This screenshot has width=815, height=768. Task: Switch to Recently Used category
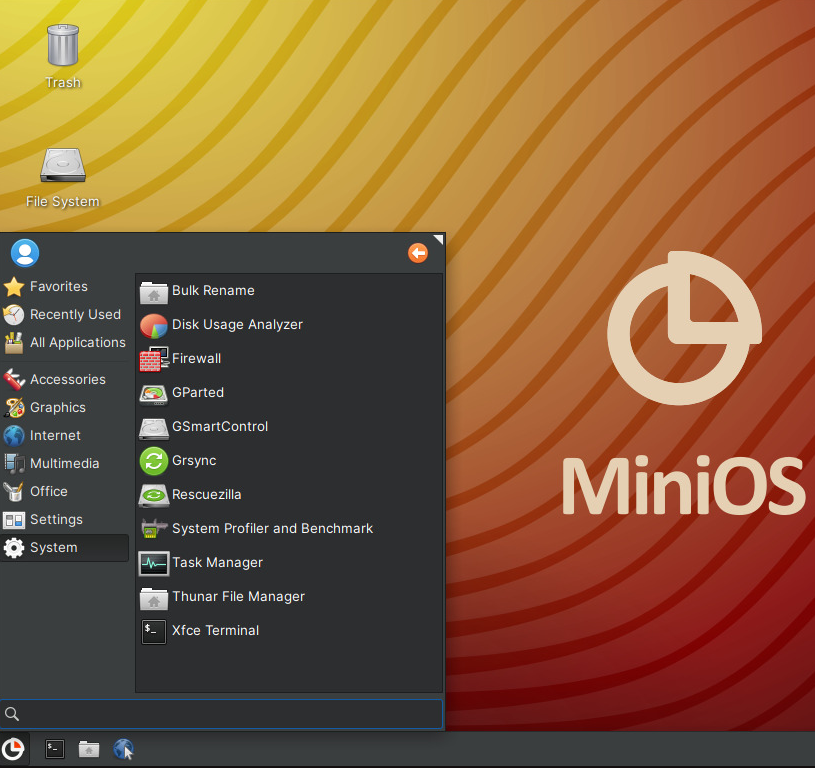point(74,315)
